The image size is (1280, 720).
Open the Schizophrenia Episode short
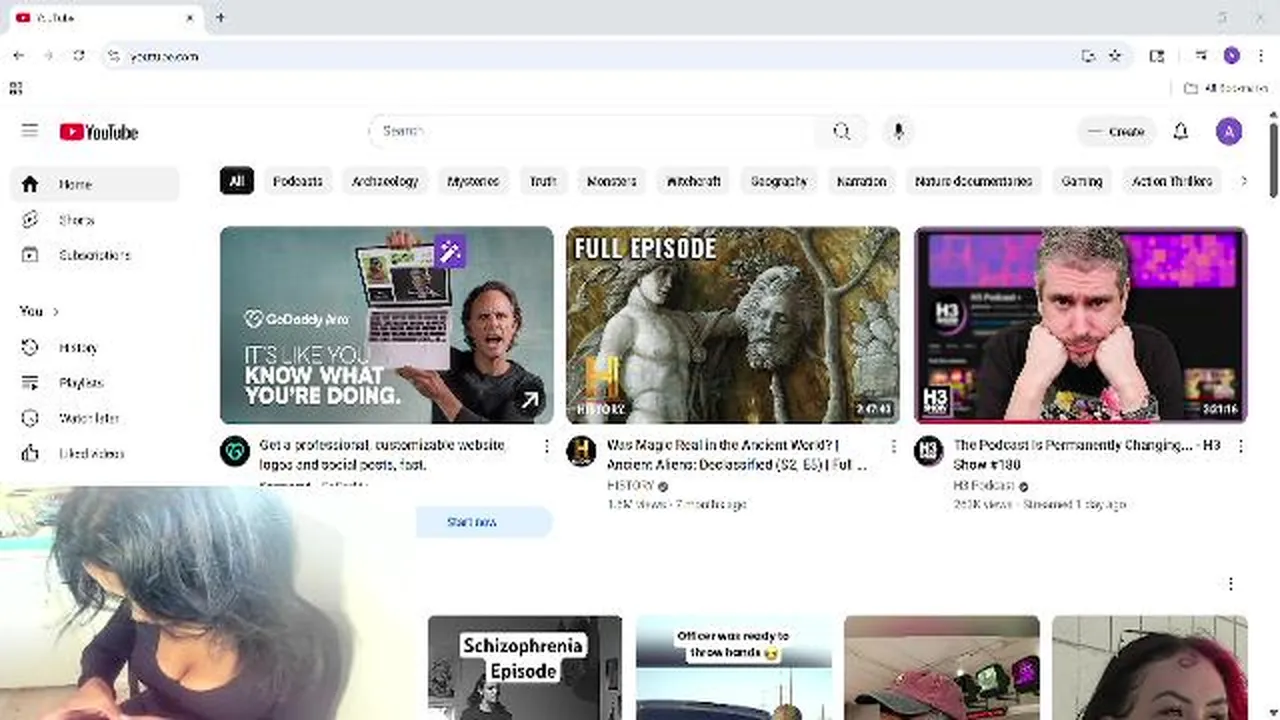point(525,667)
